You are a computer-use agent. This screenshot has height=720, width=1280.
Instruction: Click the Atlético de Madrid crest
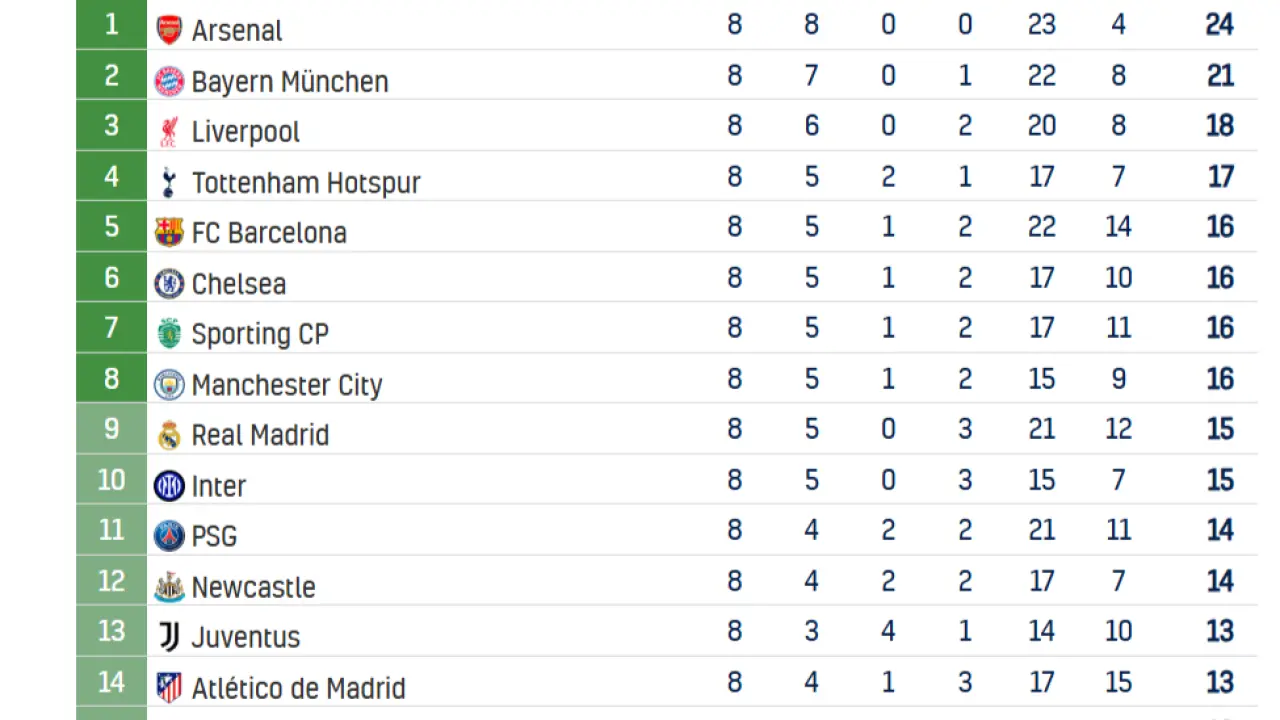169,688
